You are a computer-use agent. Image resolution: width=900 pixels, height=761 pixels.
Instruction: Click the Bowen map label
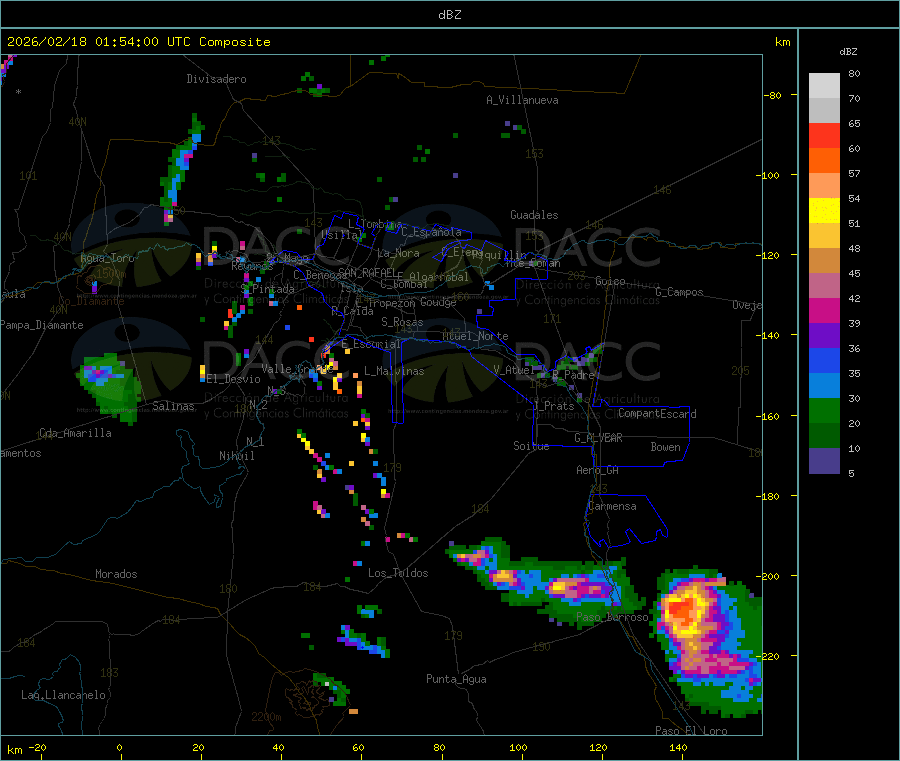(666, 447)
